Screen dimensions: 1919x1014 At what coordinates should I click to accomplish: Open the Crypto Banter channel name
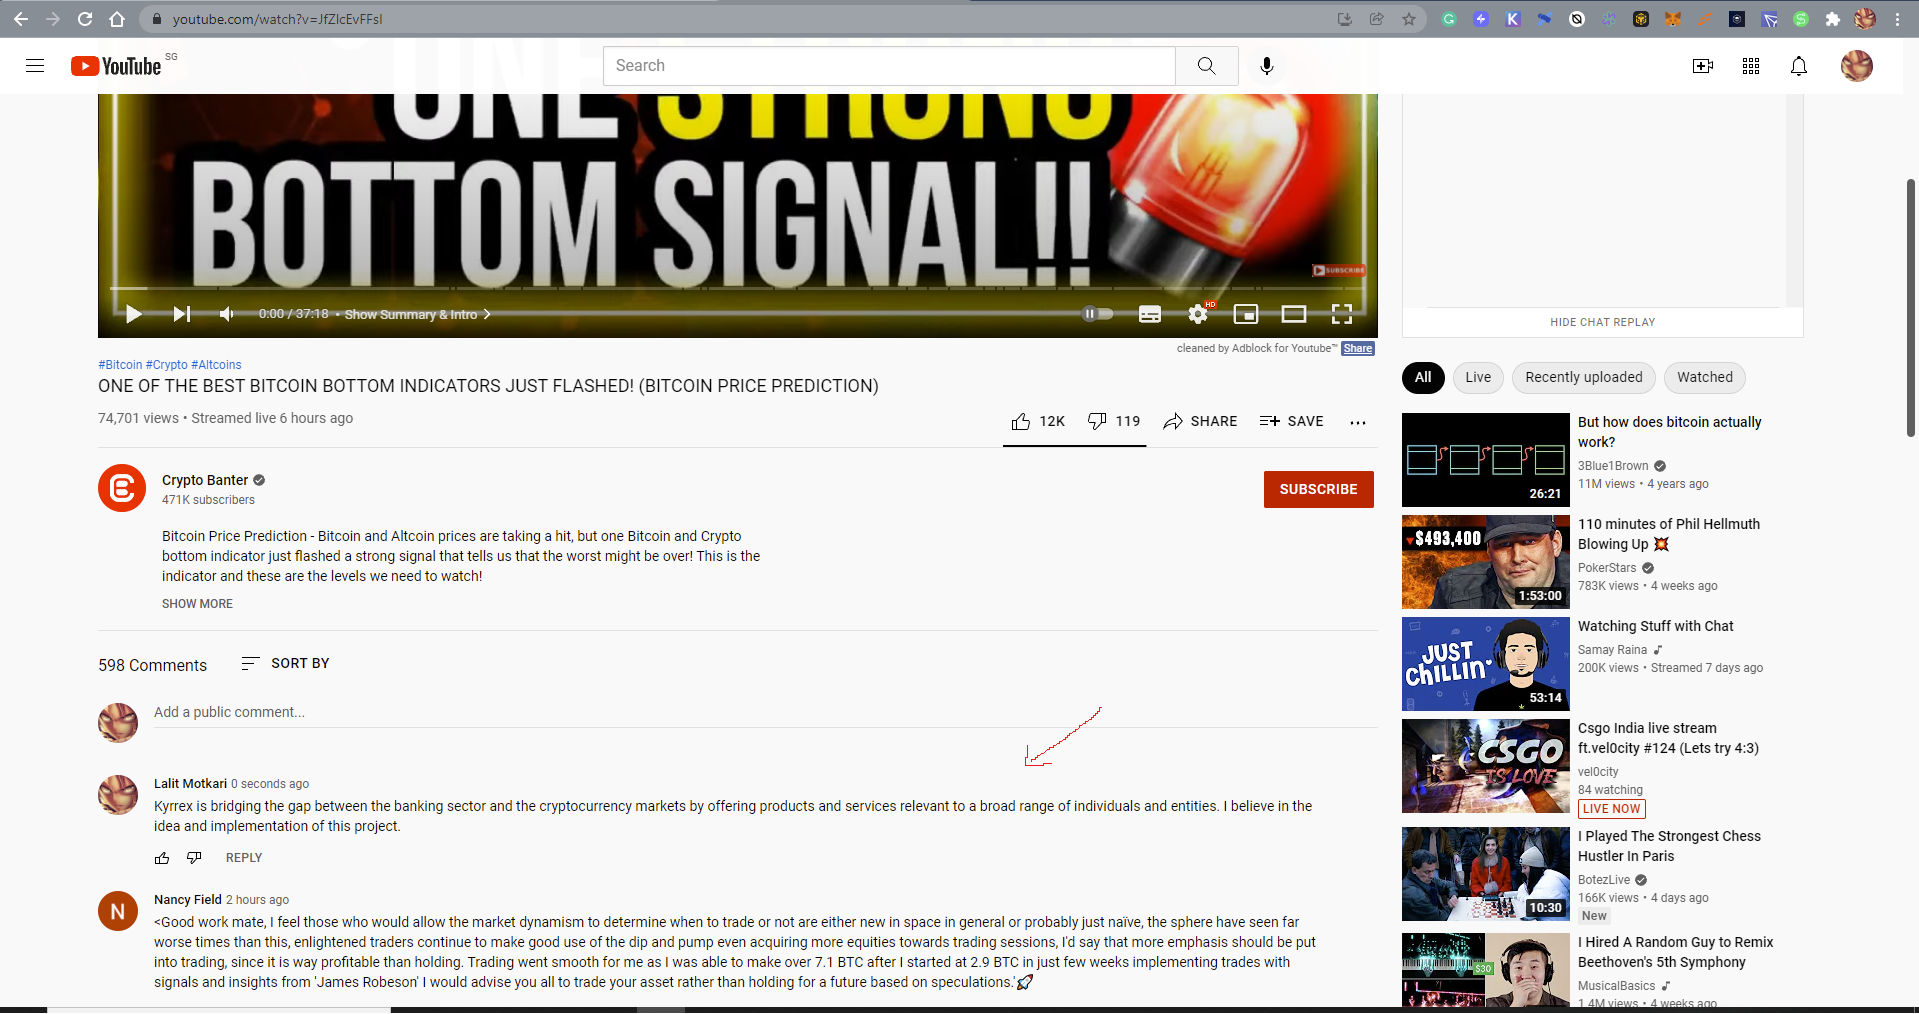tap(205, 480)
